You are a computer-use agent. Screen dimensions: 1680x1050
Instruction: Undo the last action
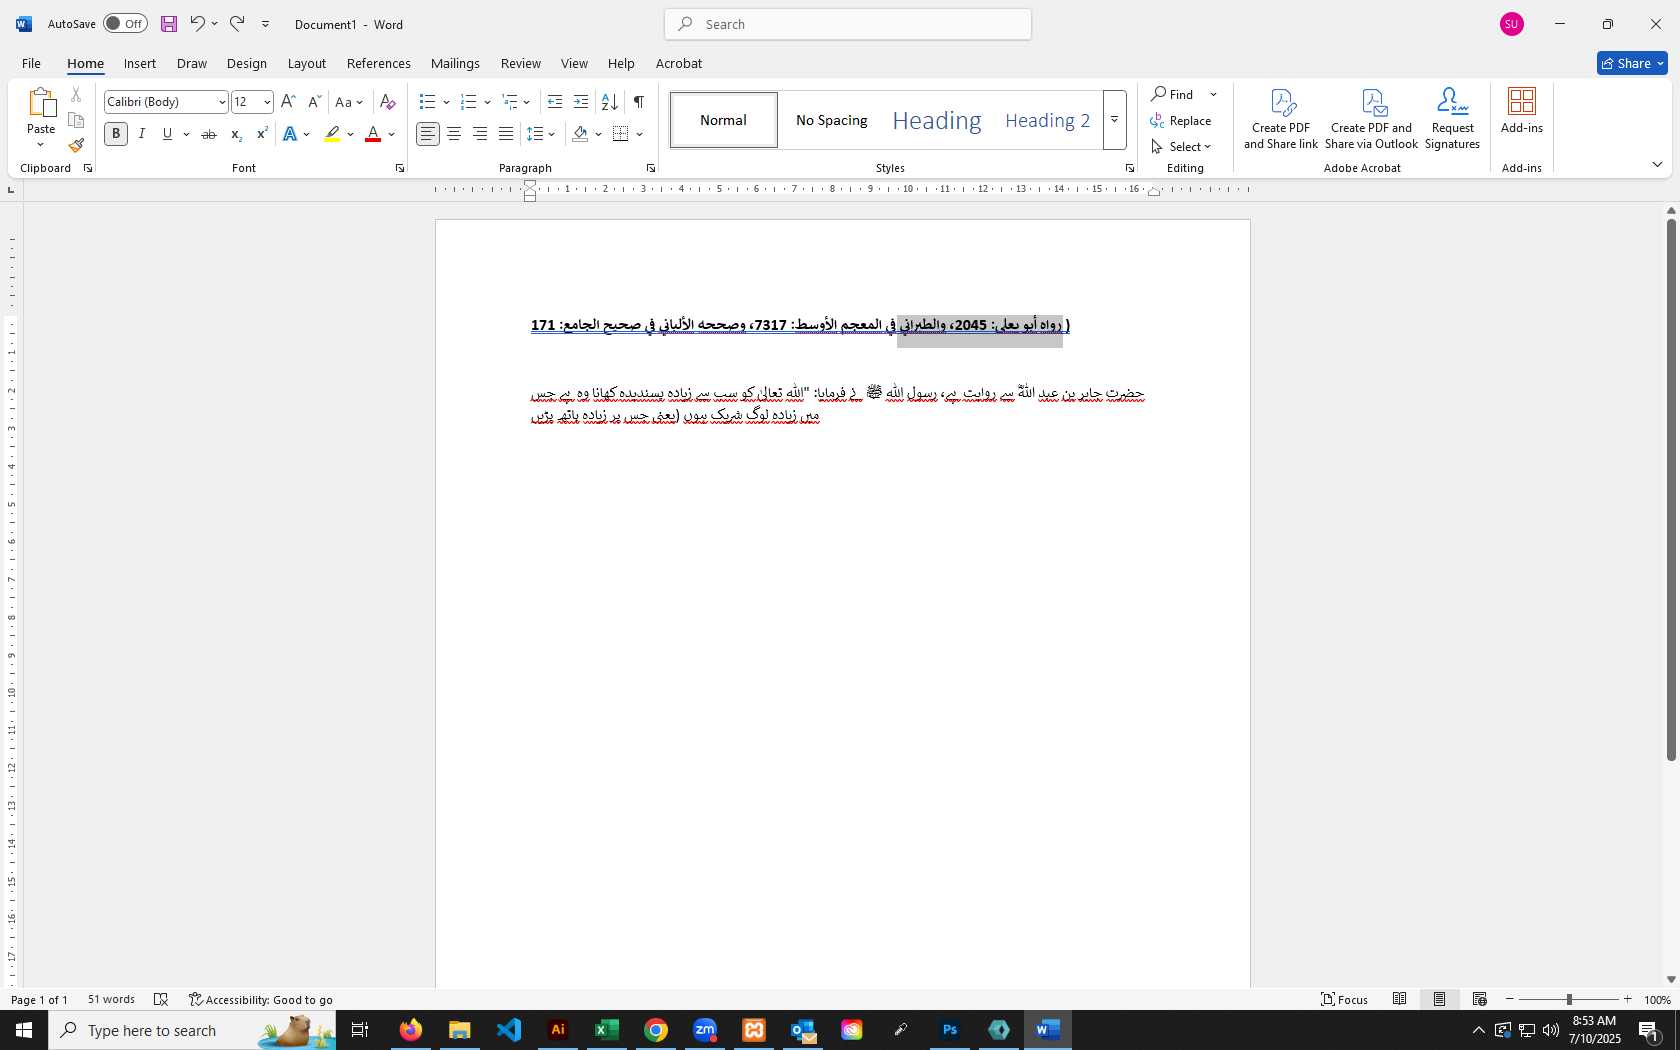pyautogui.click(x=197, y=24)
